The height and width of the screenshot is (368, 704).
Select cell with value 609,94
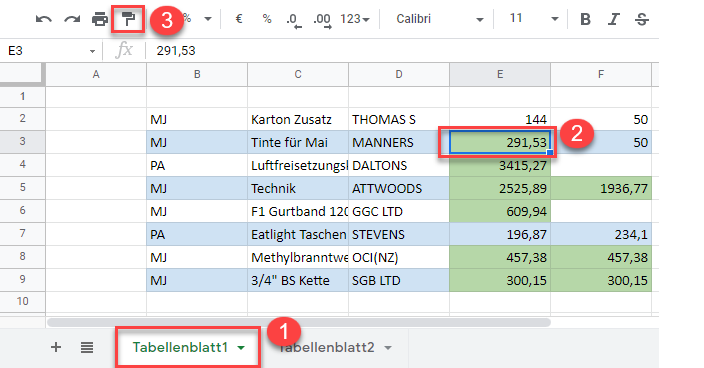500,211
